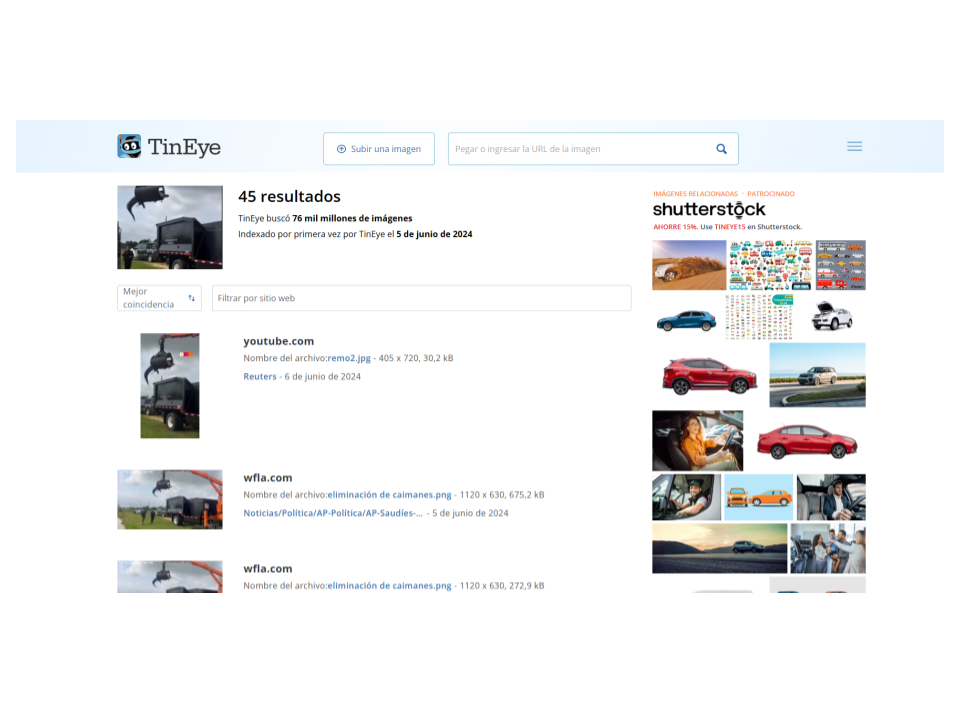
Task: Open the desert off-road car stock image
Action: coord(689,265)
